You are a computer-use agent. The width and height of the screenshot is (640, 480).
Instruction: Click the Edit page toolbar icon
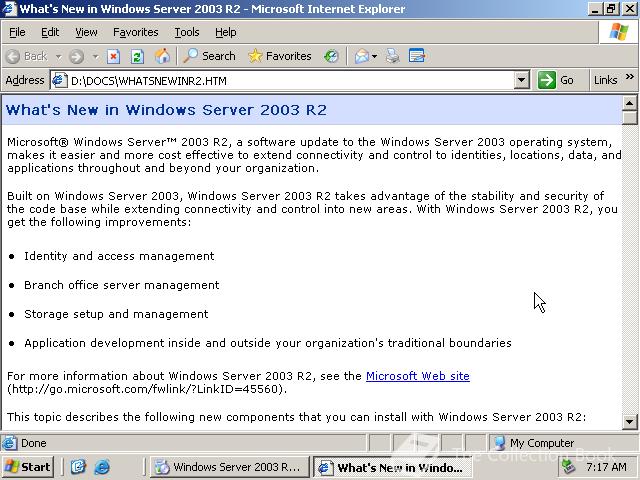click(417, 56)
